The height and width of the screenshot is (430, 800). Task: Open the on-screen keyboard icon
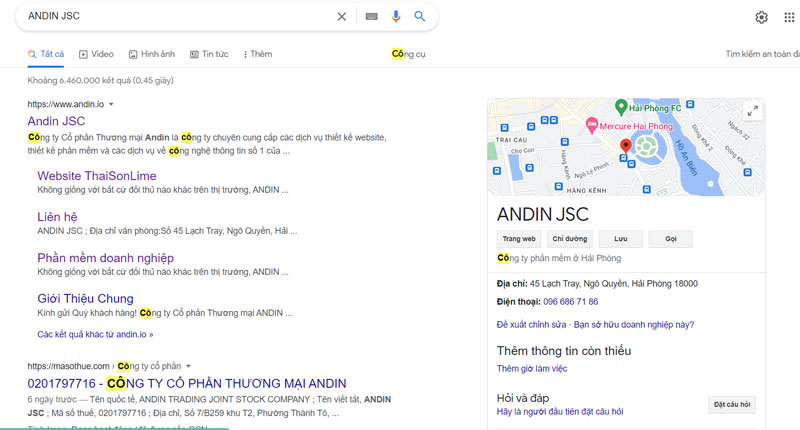371,17
